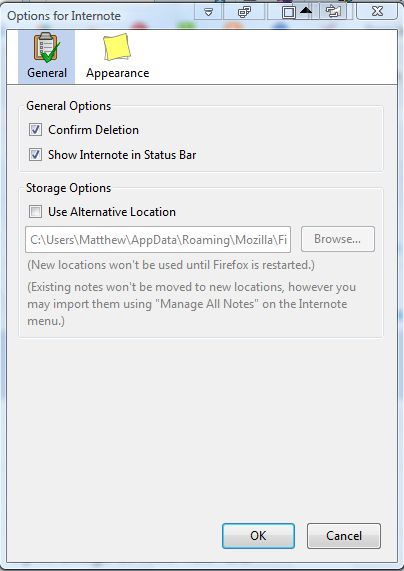Click the down-arrow title bar button

point(208,12)
